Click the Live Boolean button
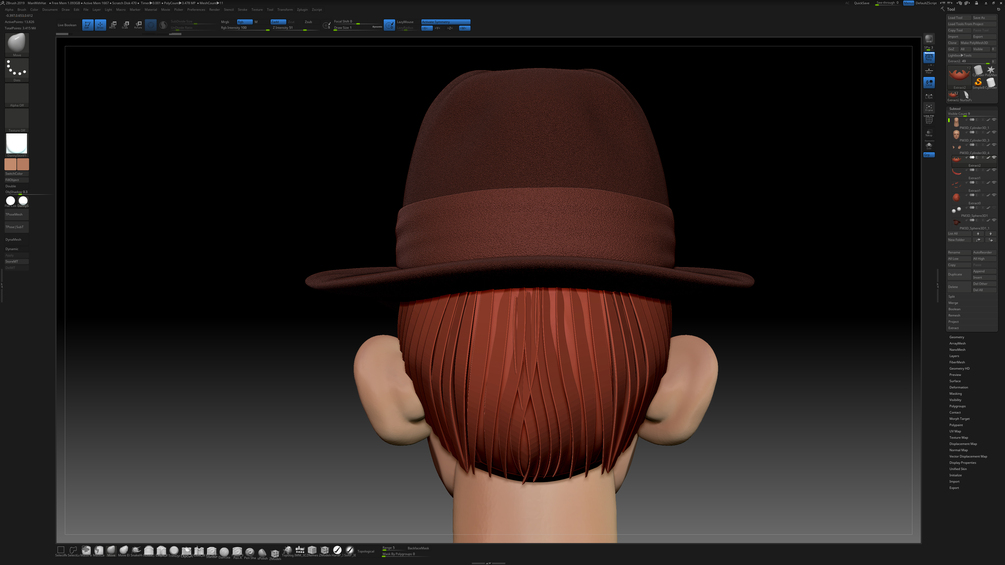Viewport: 1005px width, 565px height. (x=67, y=25)
